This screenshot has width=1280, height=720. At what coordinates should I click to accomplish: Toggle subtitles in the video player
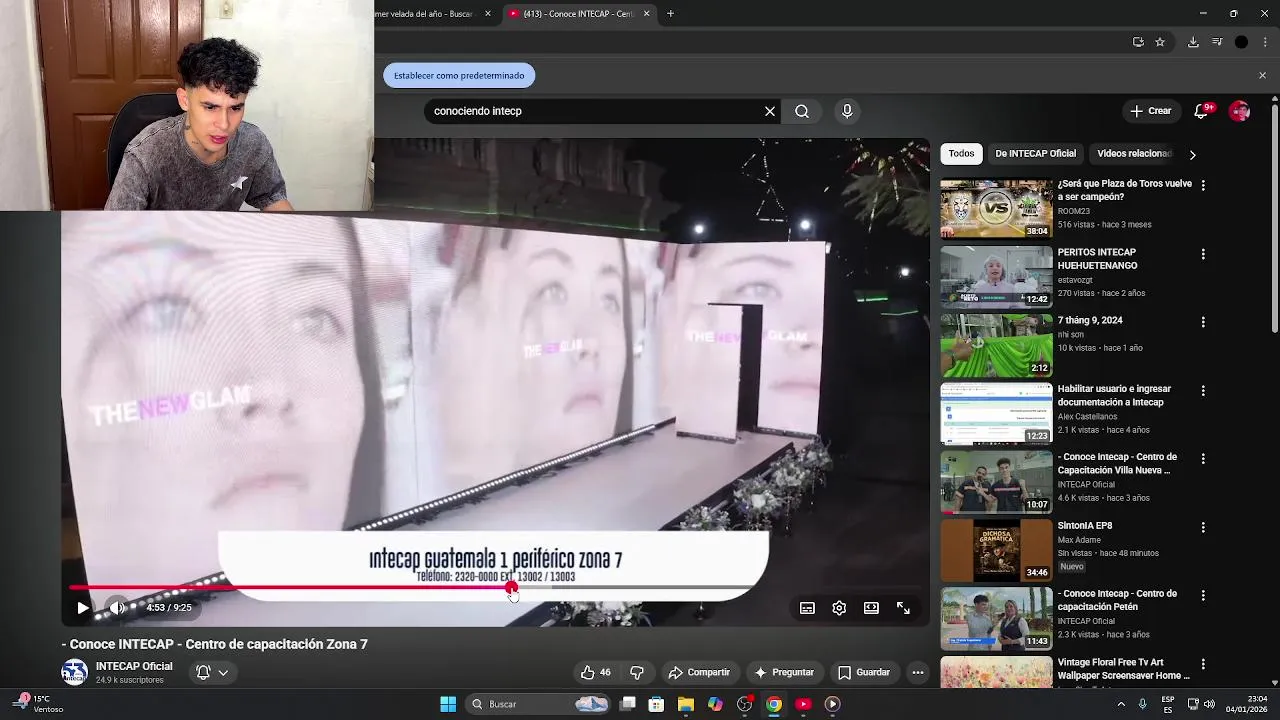(x=807, y=608)
